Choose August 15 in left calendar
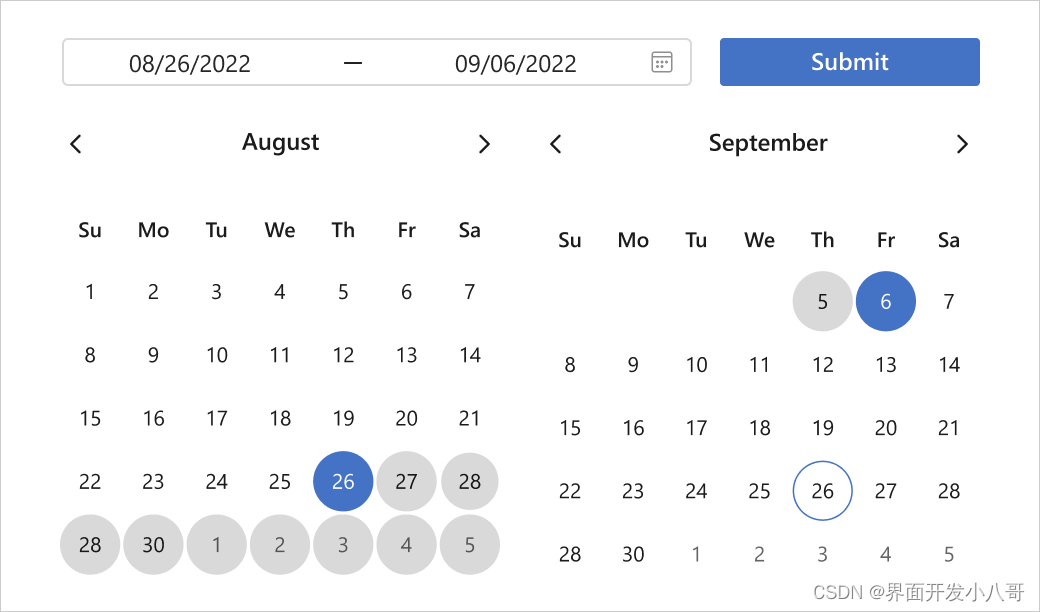1040x612 pixels. tap(90, 419)
